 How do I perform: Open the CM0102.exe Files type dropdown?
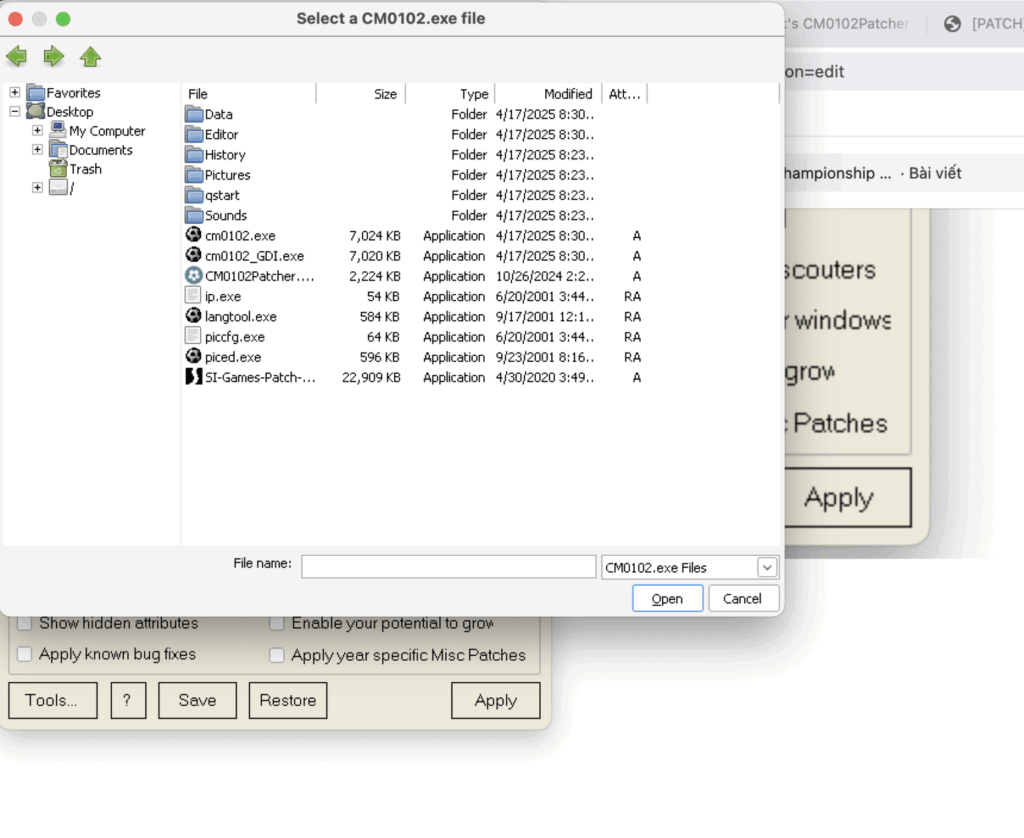point(767,567)
